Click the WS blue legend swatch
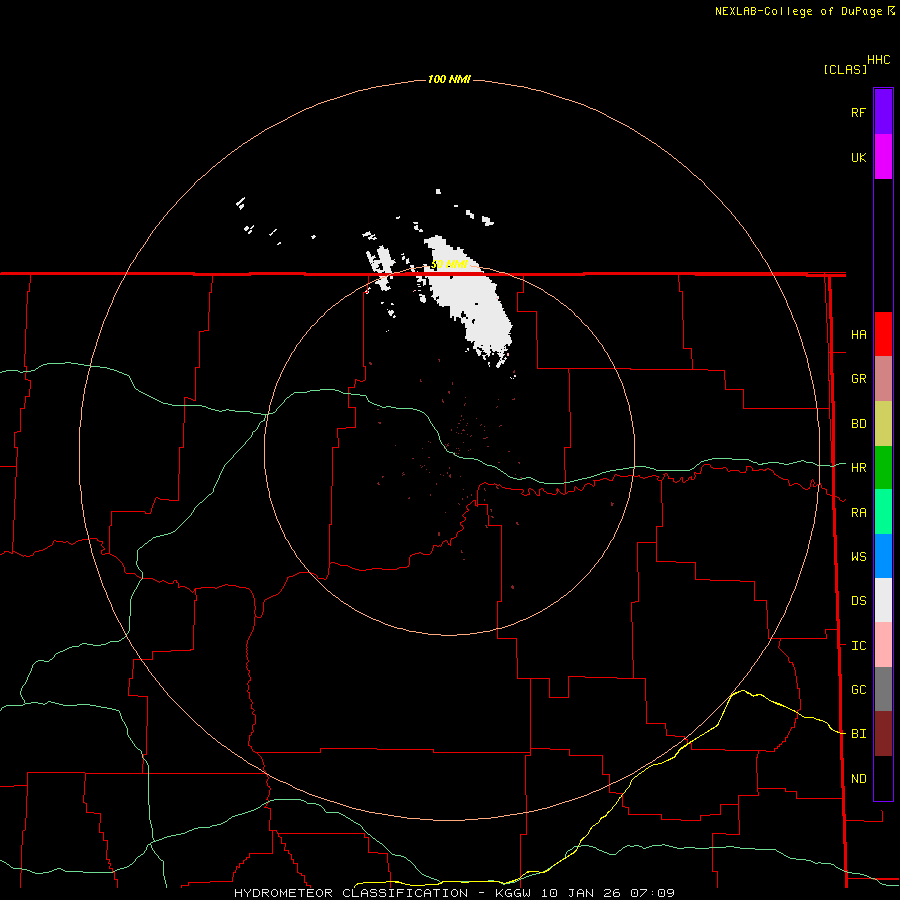Screen dimensions: 900x900 coord(883,556)
